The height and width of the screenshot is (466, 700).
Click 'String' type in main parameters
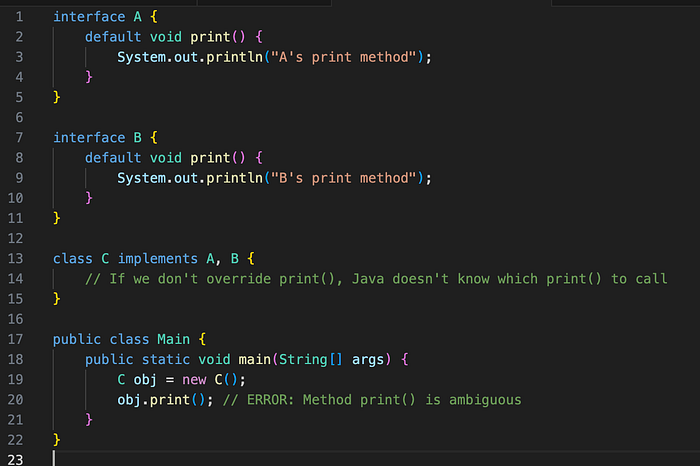(x=303, y=359)
